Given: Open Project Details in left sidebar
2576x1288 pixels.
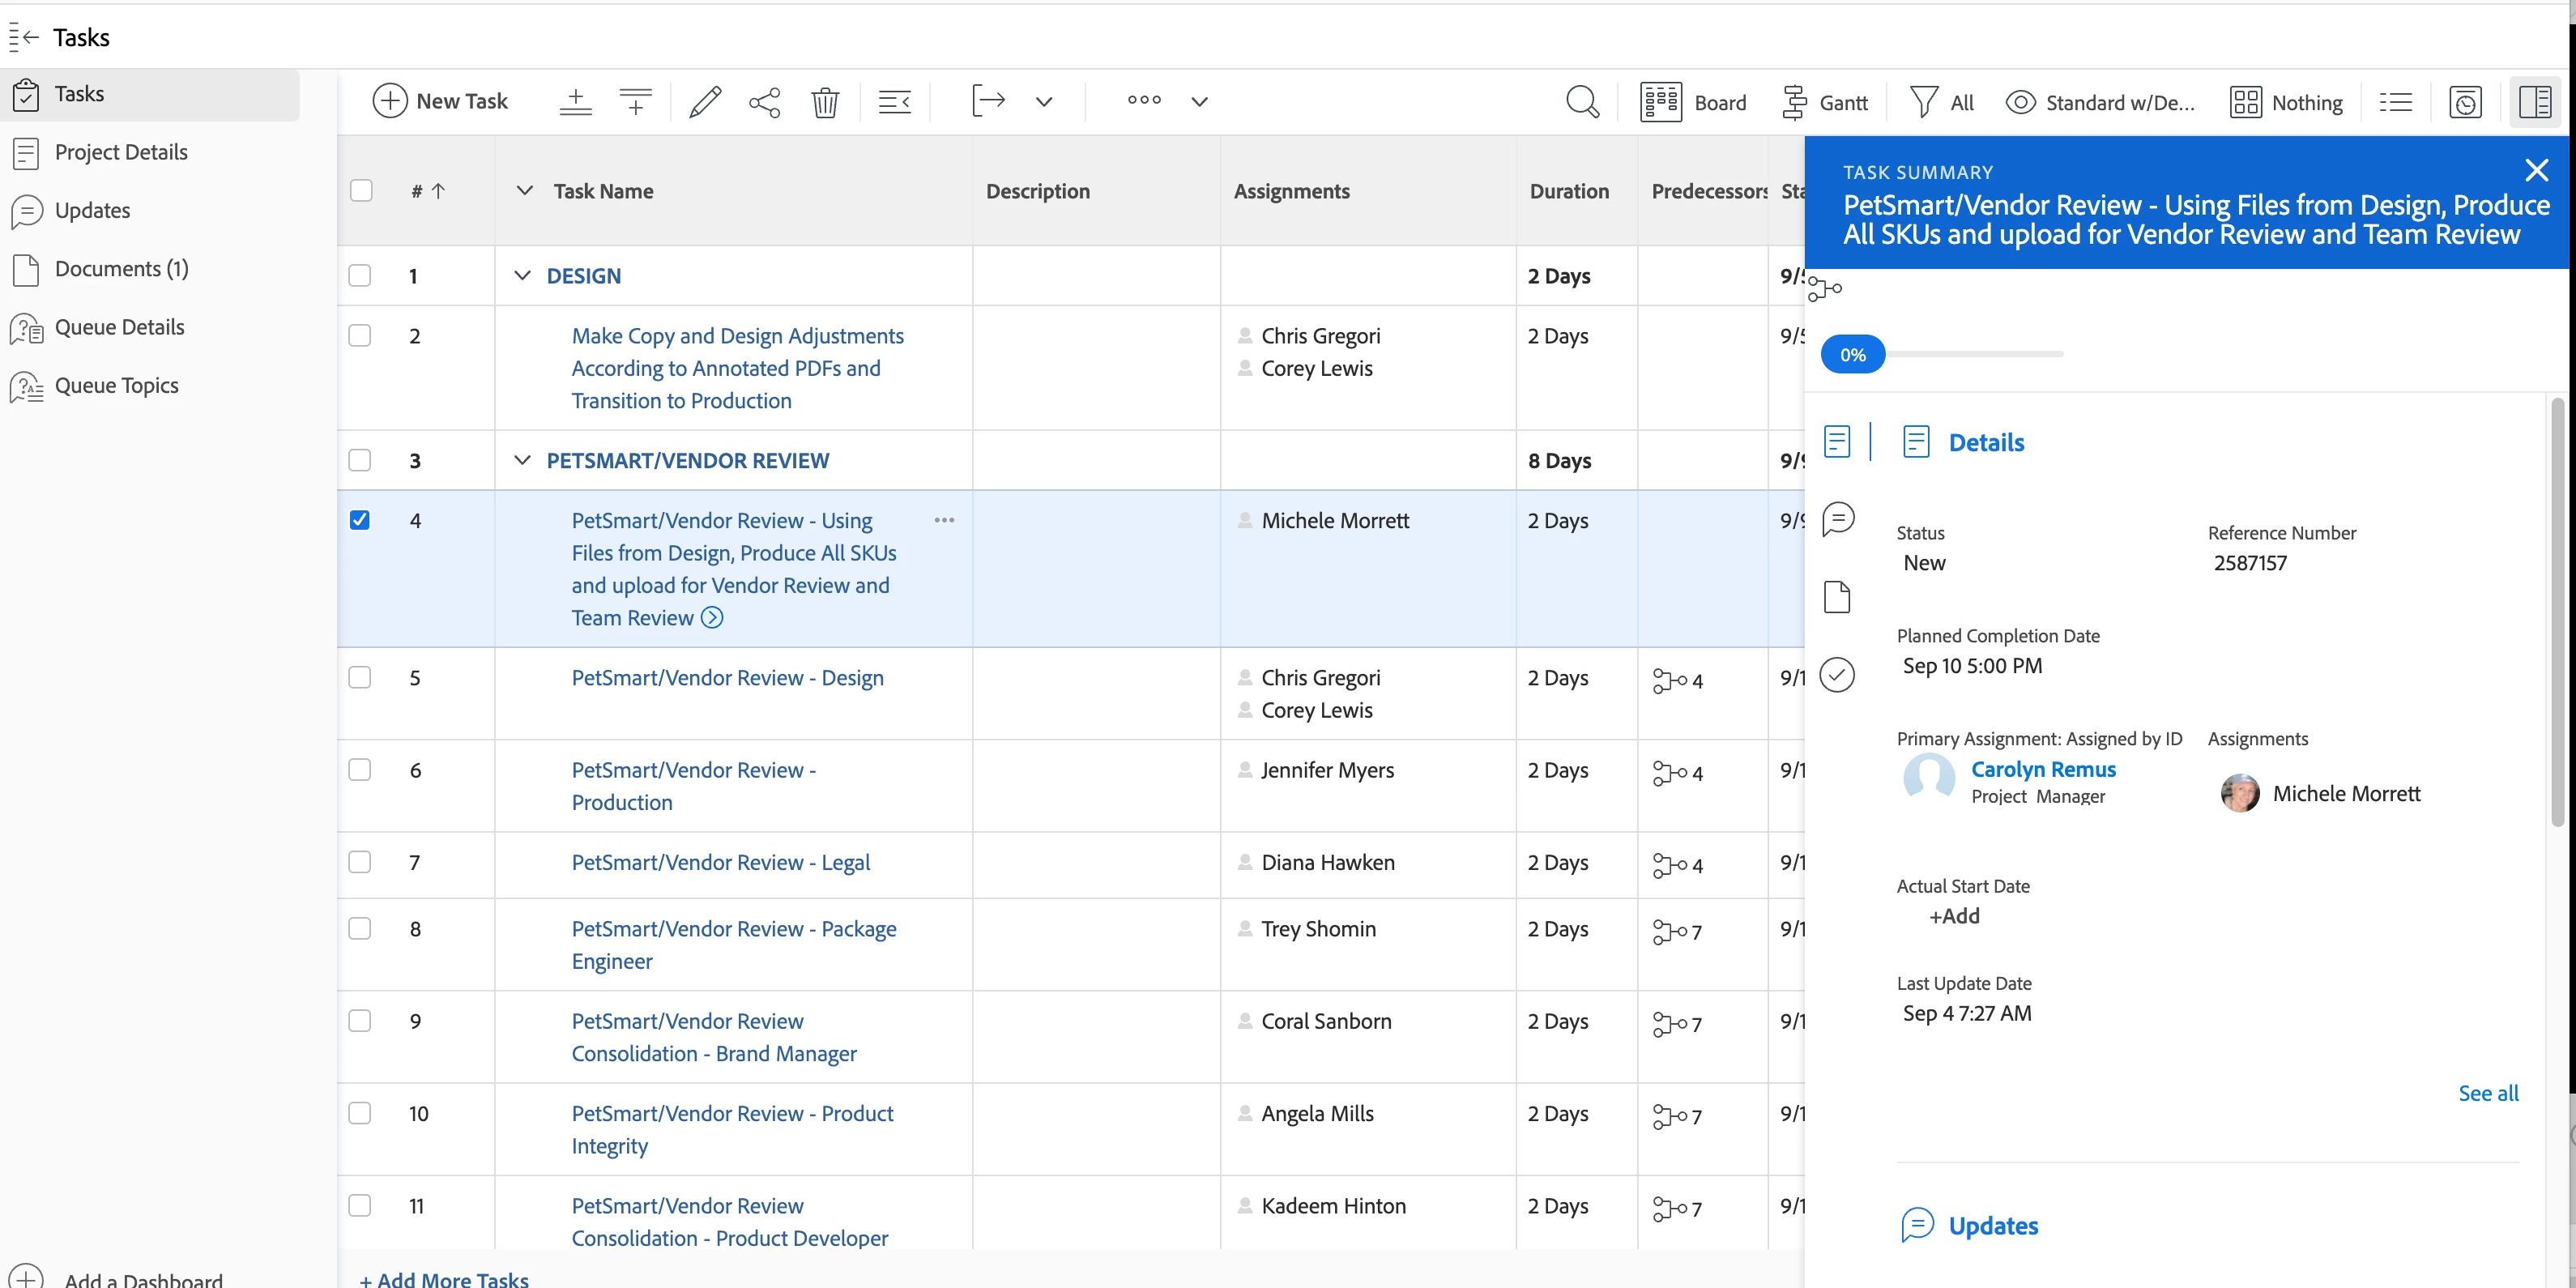Looking at the screenshot, I should (x=121, y=152).
